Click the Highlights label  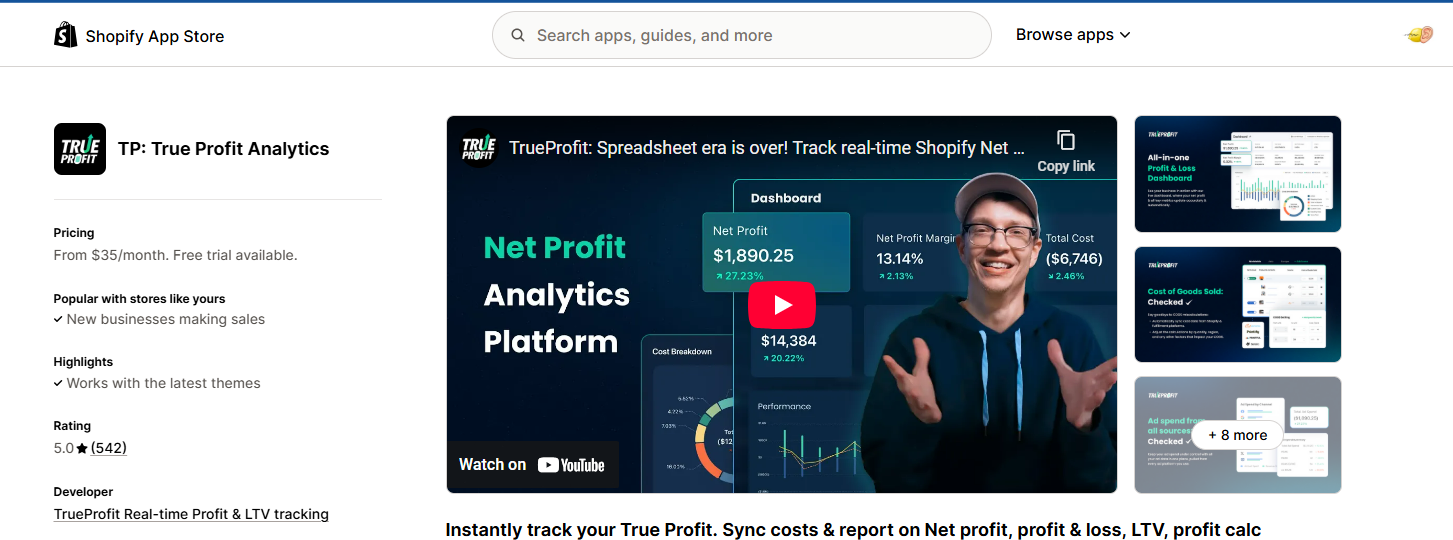[83, 362]
